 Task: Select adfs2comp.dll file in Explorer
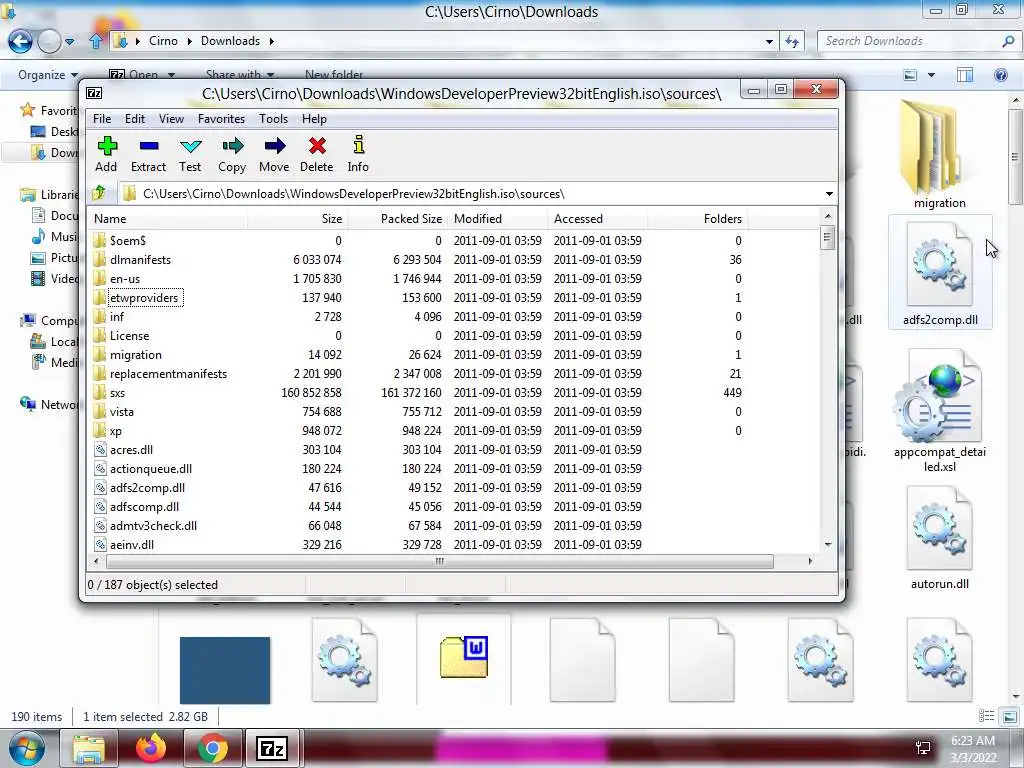[x=940, y=274]
